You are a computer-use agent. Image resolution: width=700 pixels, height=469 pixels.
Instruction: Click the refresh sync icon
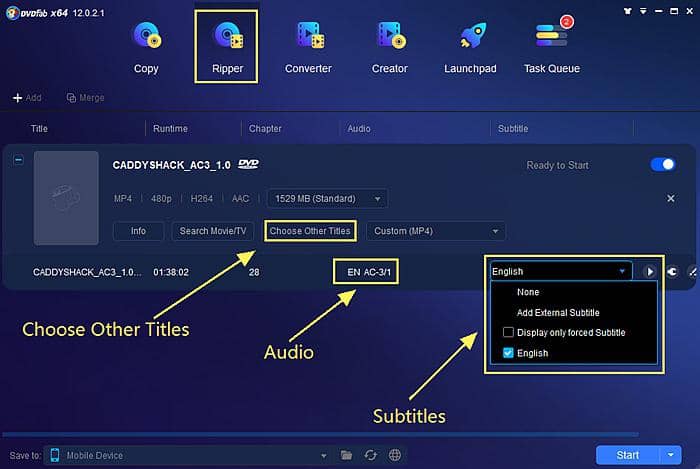(371, 455)
